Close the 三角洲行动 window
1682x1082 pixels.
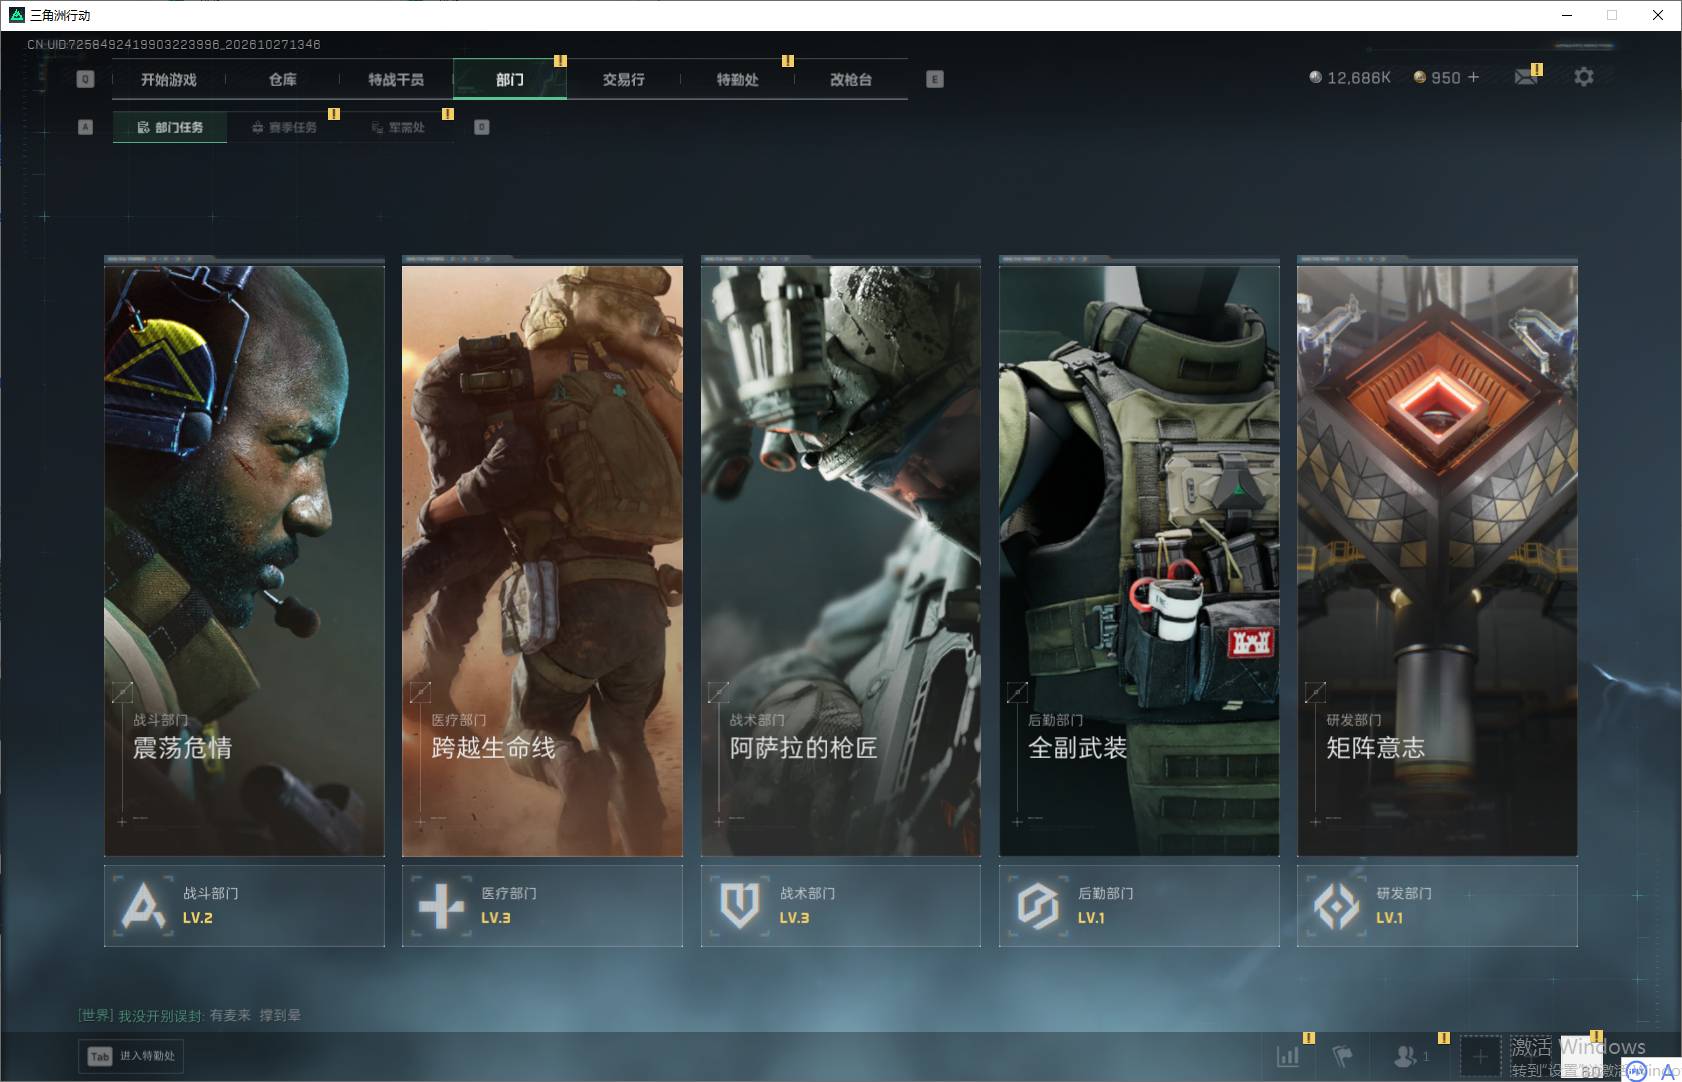[1658, 15]
